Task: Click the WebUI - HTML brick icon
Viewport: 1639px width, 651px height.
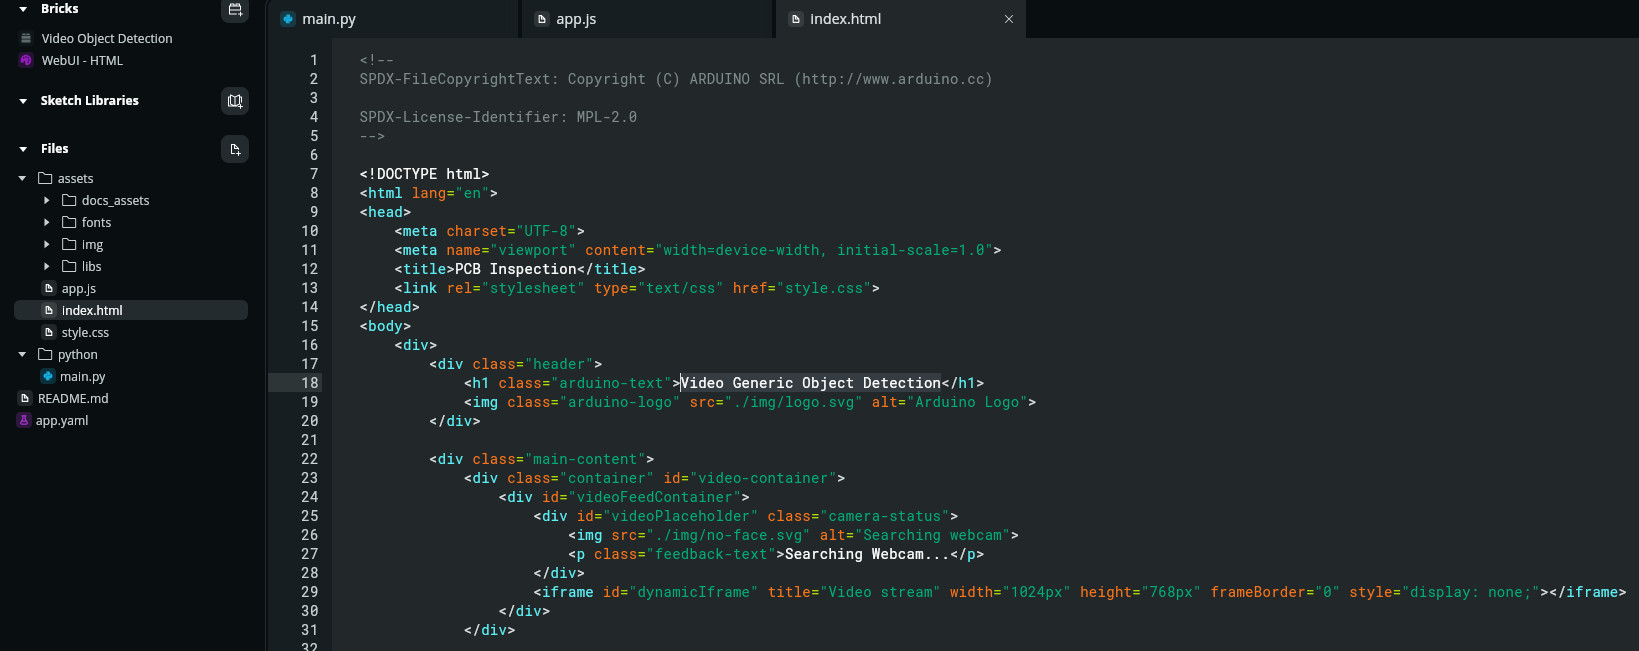Action: click(x=26, y=60)
